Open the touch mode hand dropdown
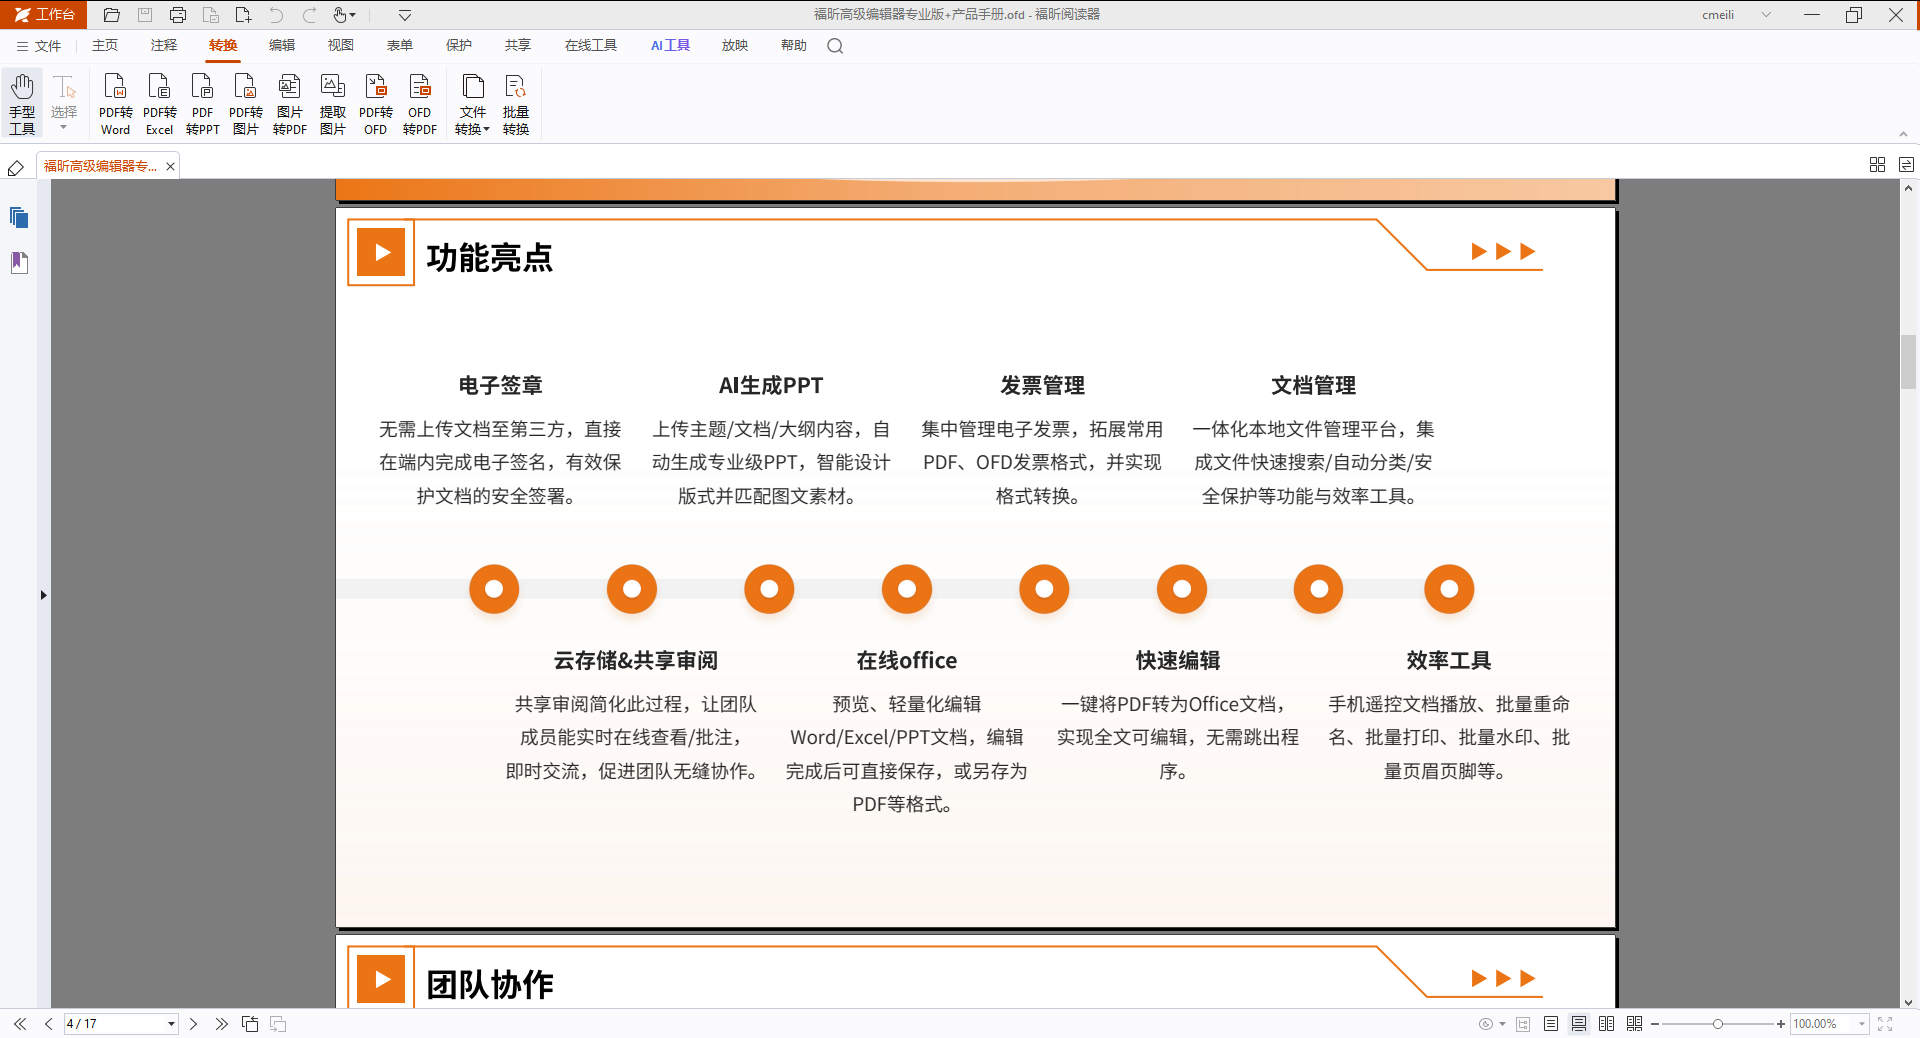Image resolution: width=1920 pixels, height=1038 pixels. tap(344, 15)
